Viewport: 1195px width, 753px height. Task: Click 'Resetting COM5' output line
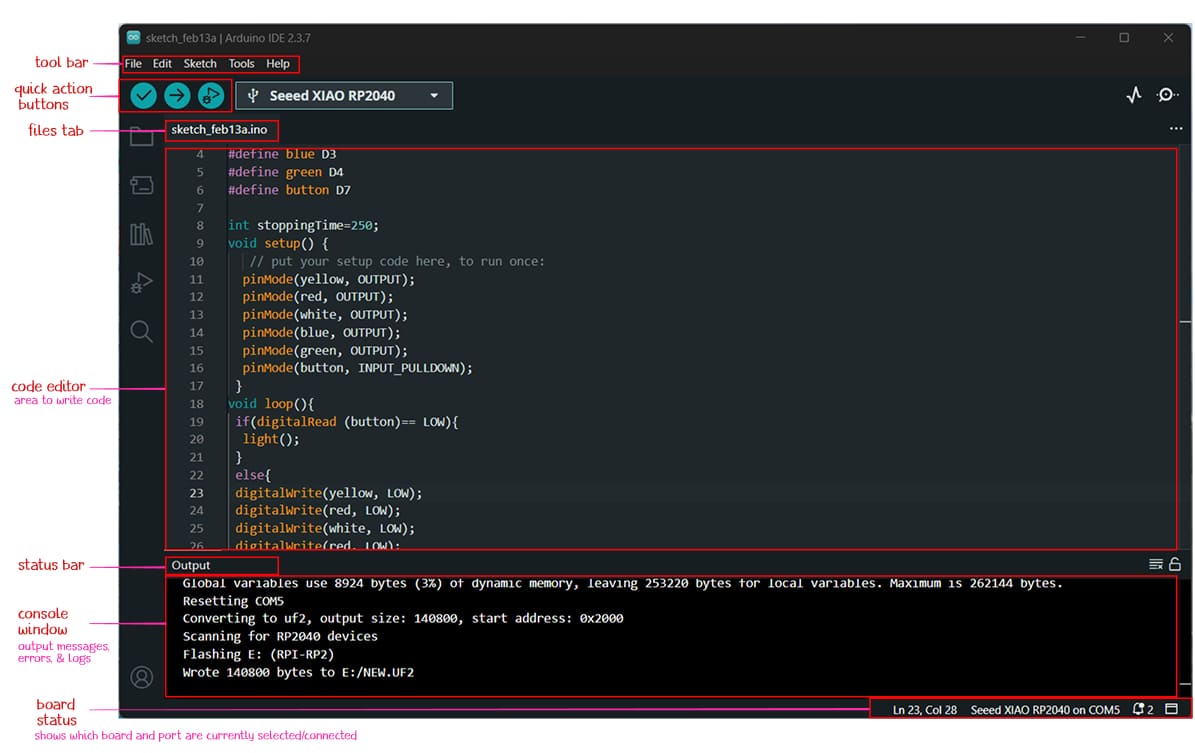coord(233,601)
